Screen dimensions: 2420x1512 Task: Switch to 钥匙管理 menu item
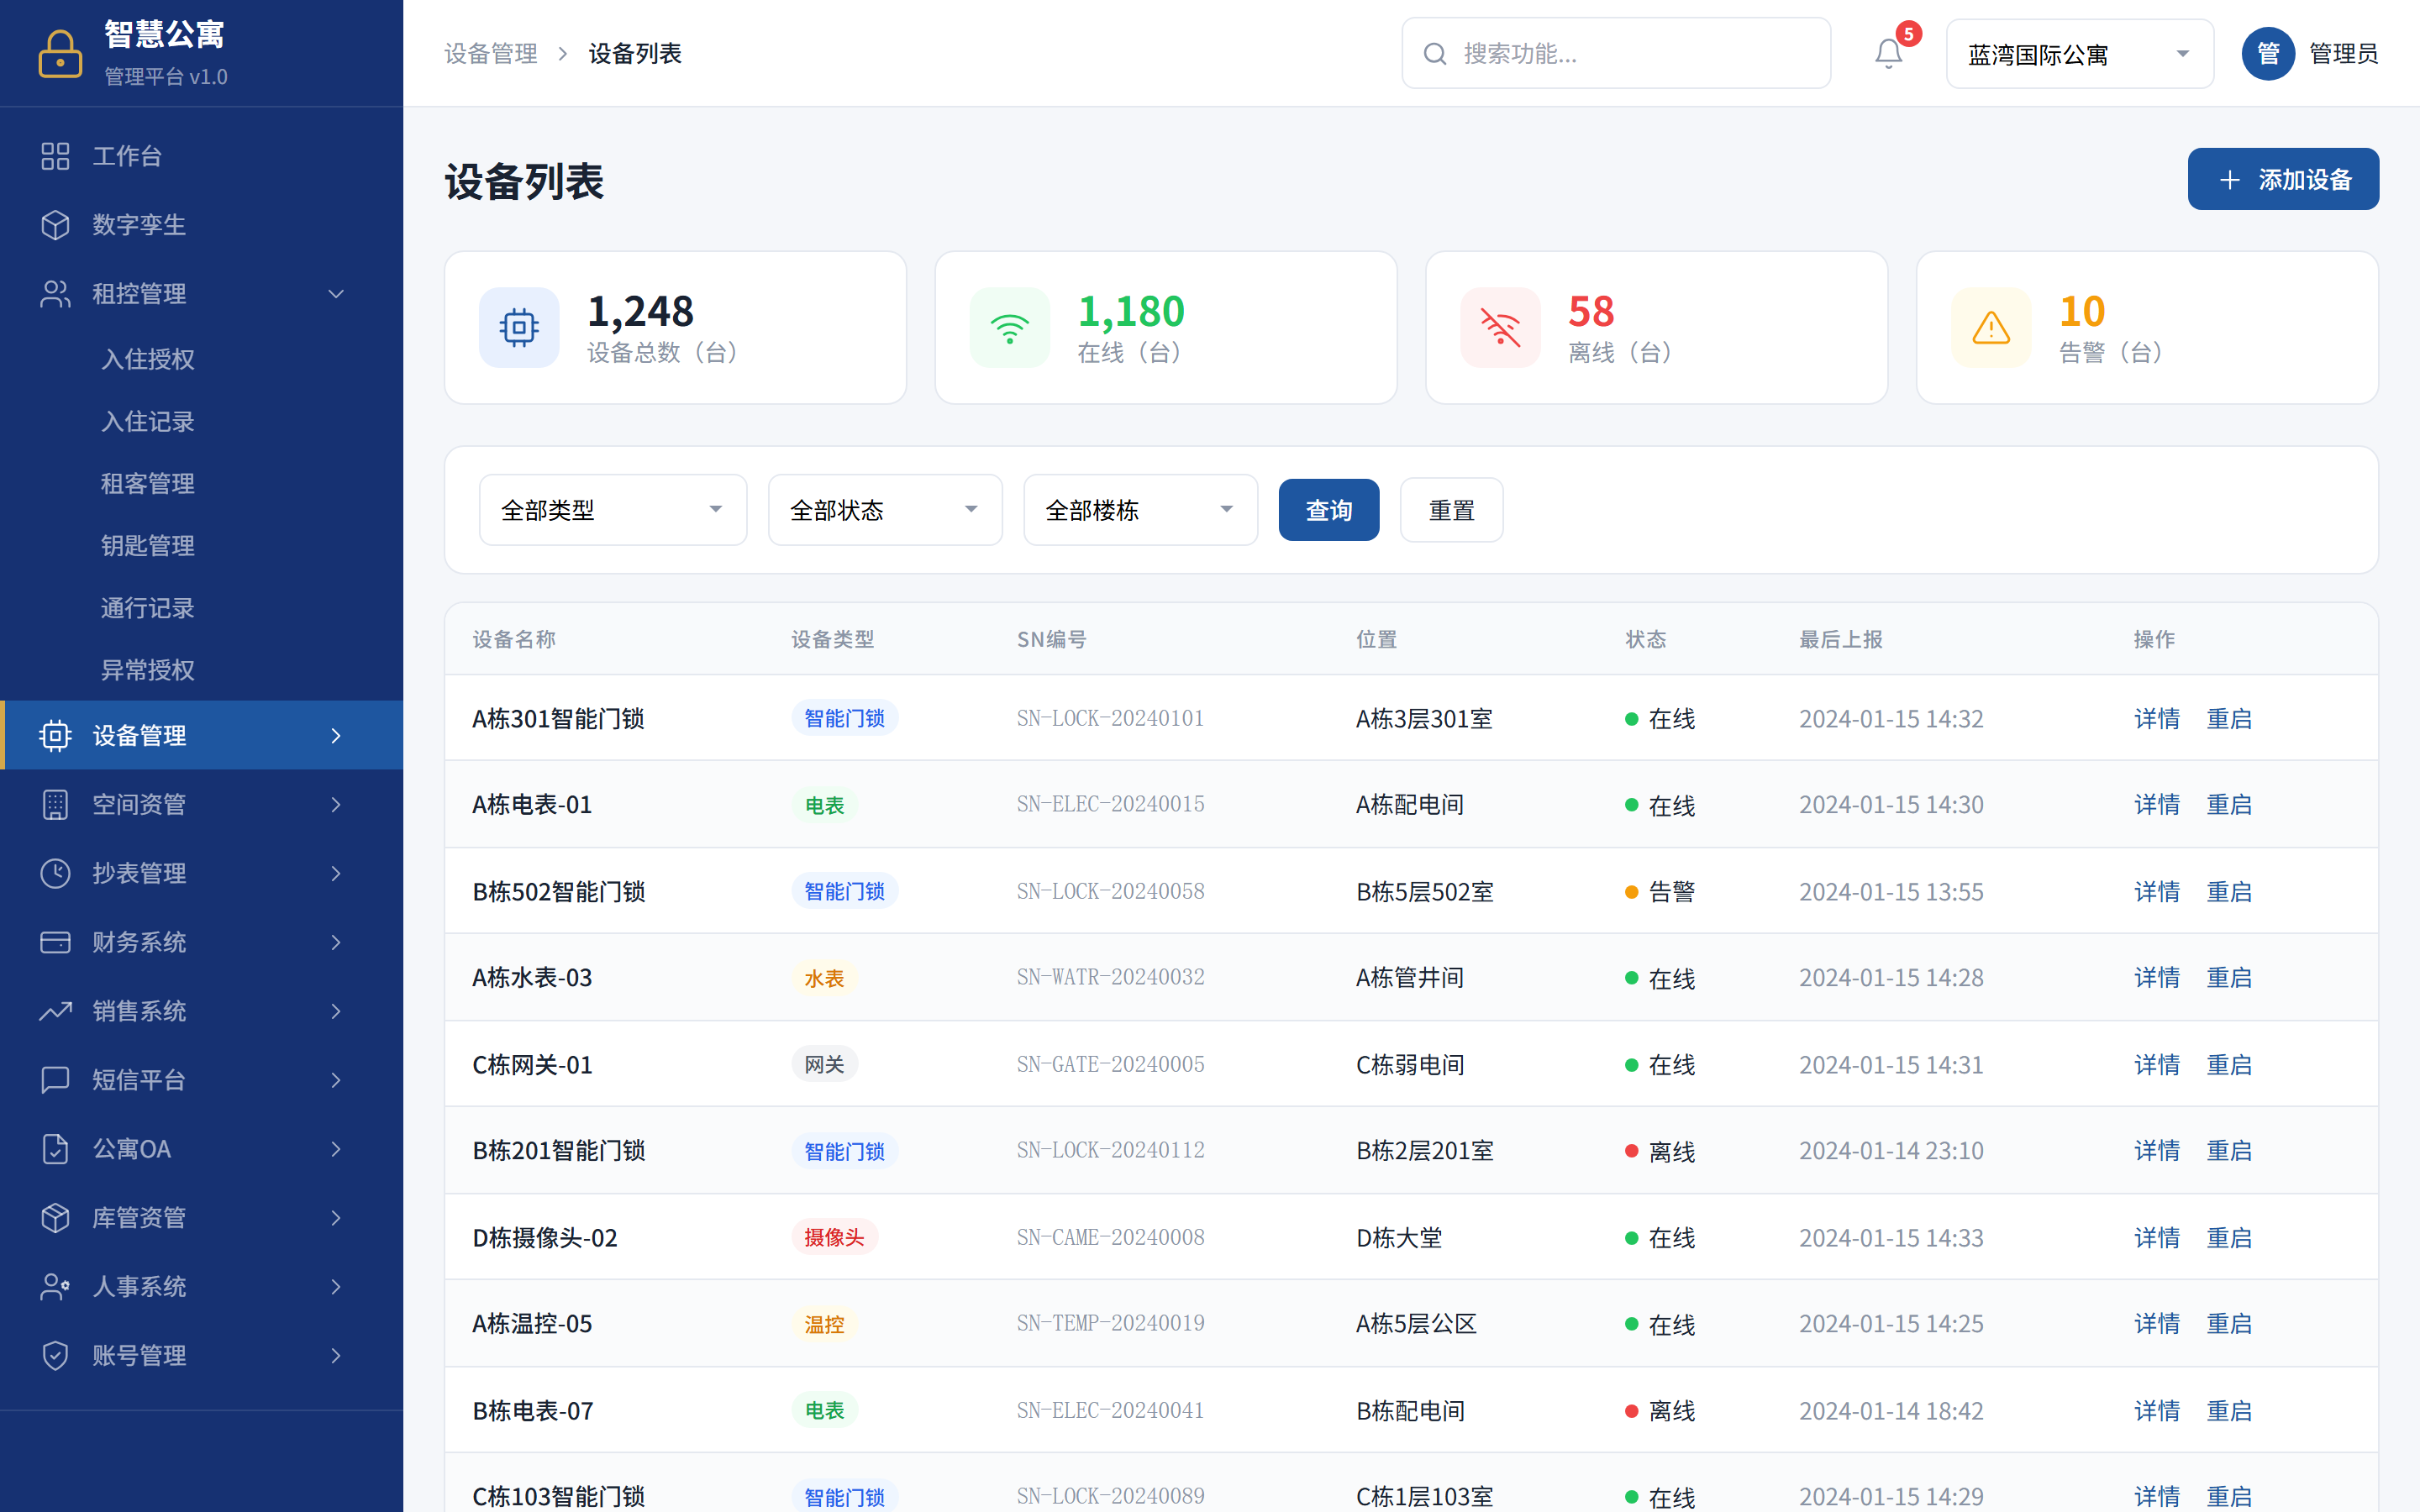pos(147,545)
